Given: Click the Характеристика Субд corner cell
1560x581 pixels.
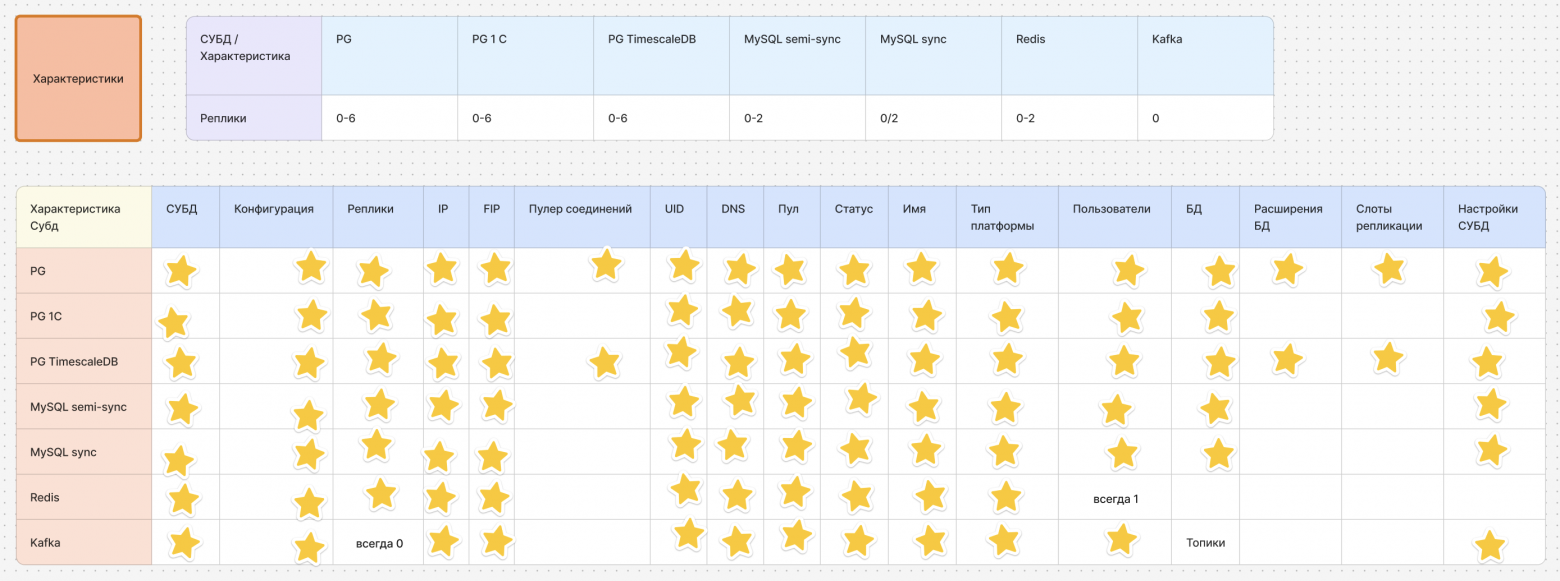Looking at the screenshot, I should click(x=84, y=217).
